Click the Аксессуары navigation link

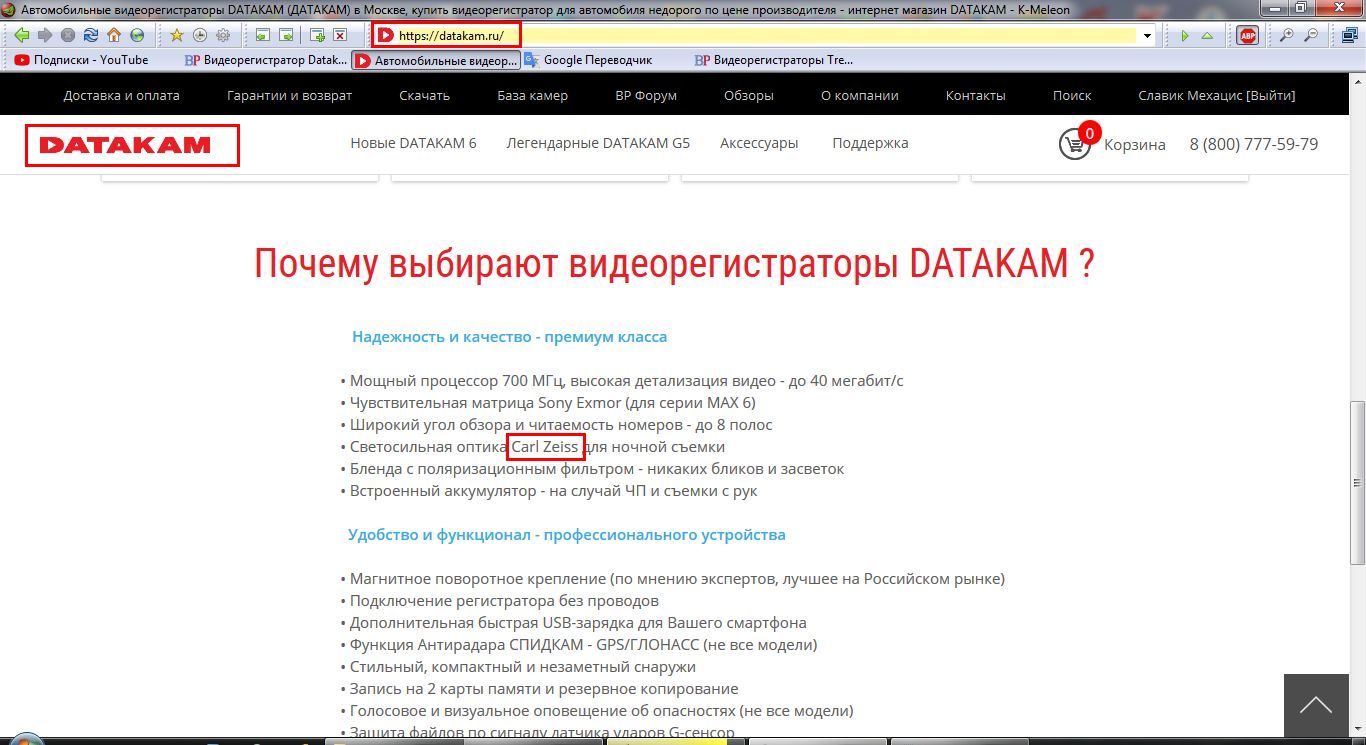click(759, 143)
